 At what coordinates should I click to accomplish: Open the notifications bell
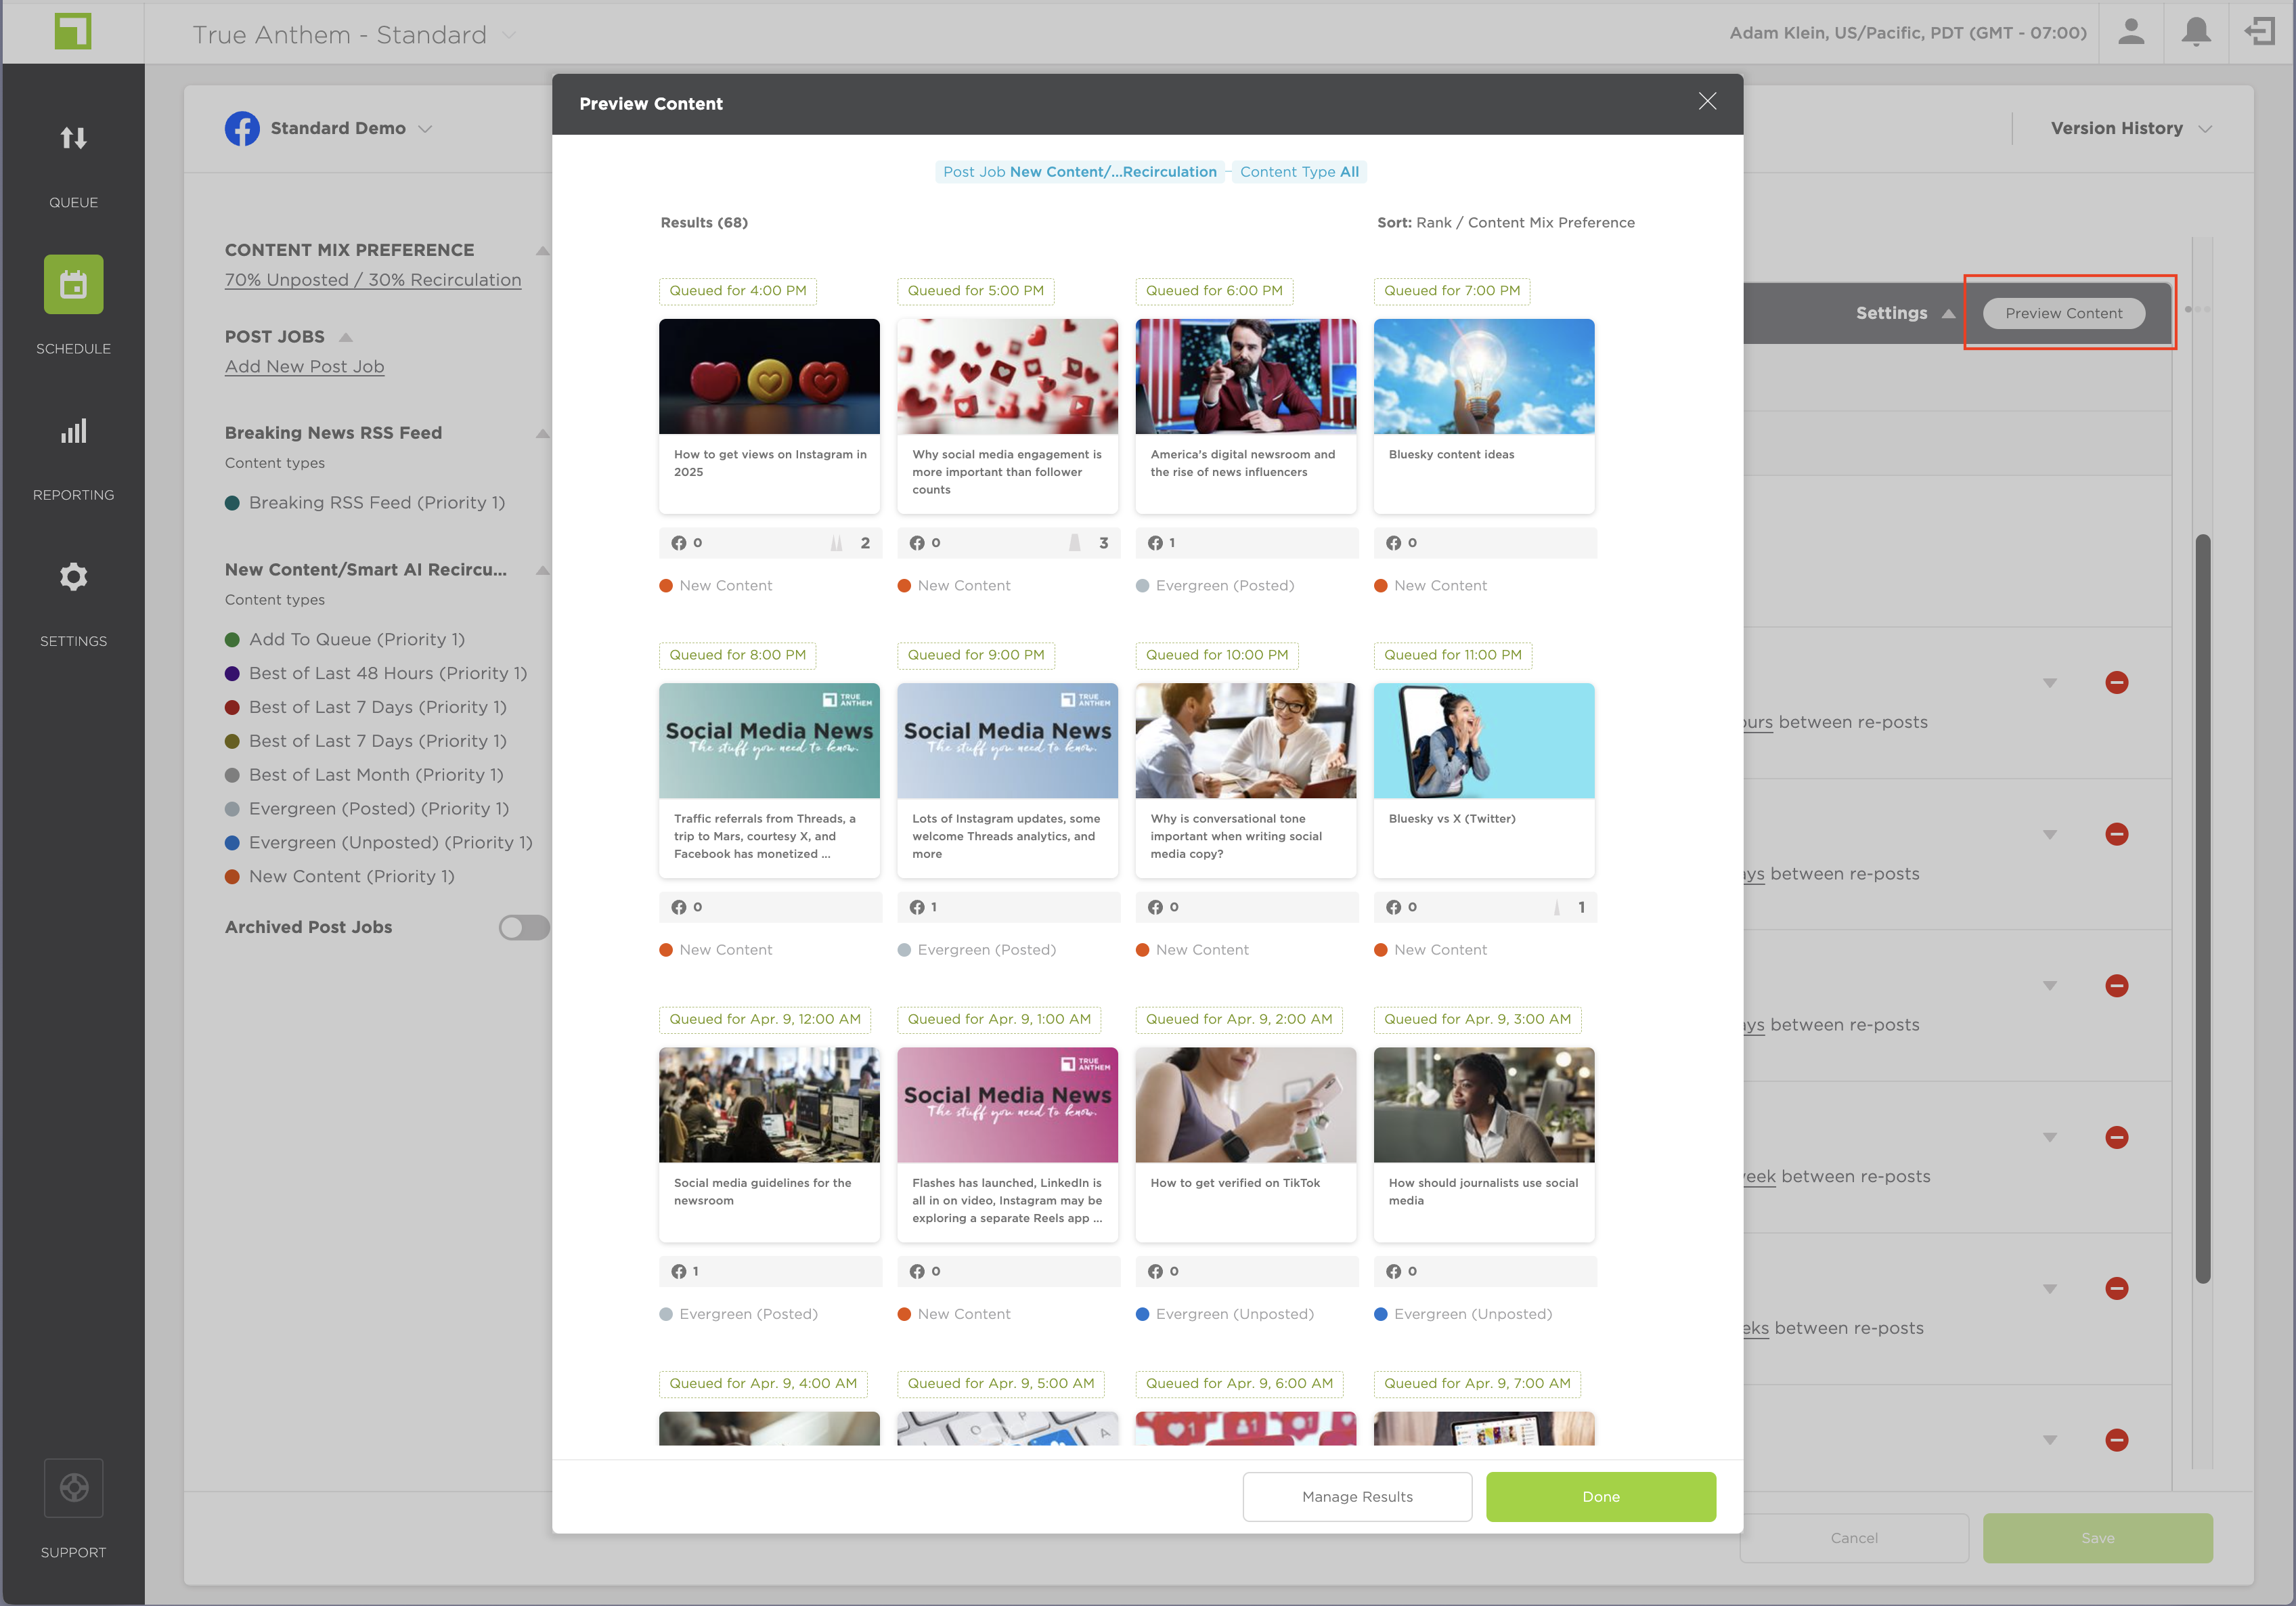click(x=2196, y=32)
